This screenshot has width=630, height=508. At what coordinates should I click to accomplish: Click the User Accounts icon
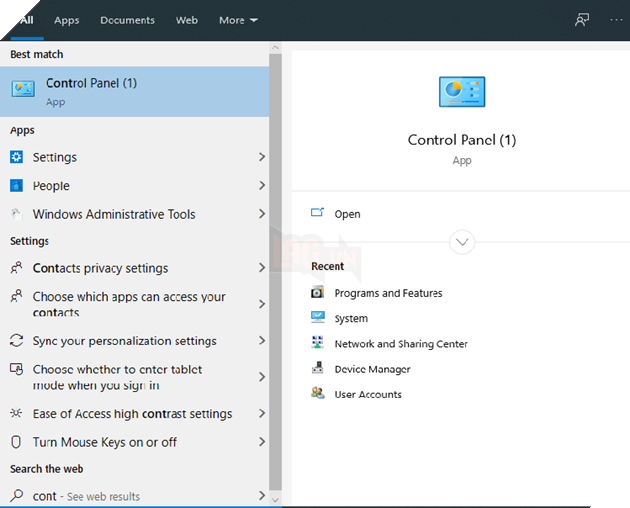coord(318,394)
